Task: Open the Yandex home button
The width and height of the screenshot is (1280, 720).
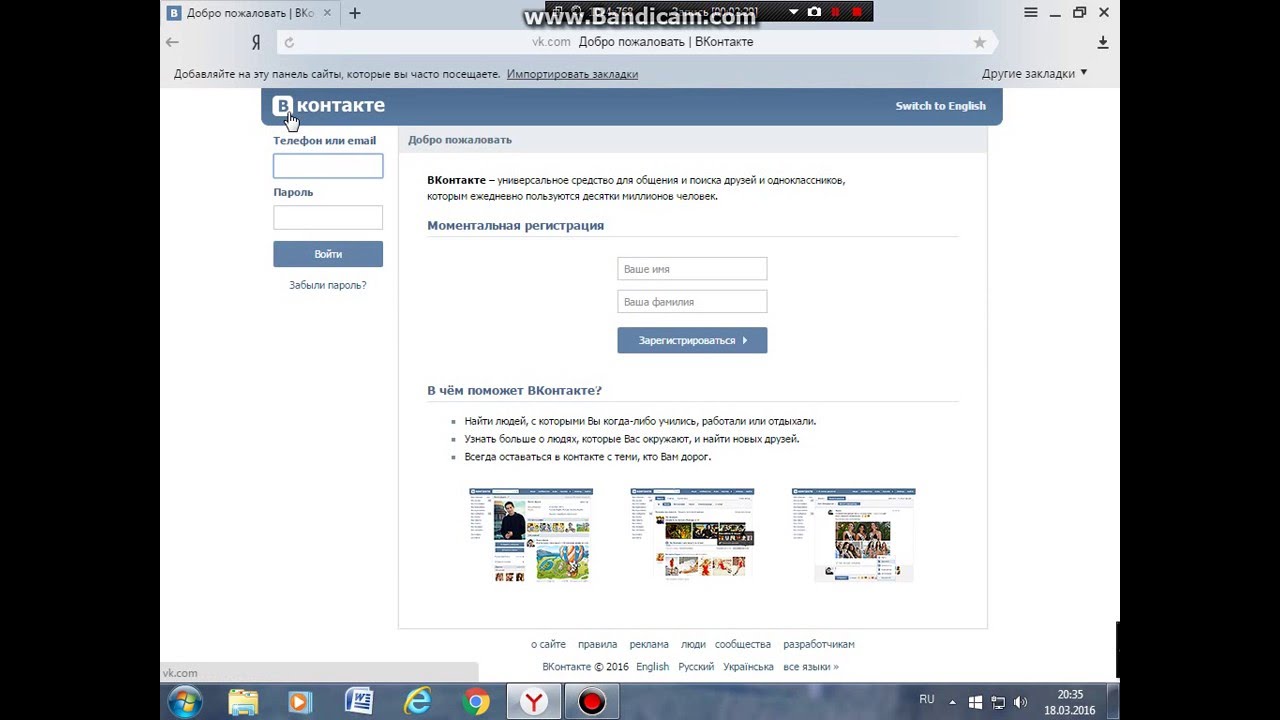Action: pos(256,42)
